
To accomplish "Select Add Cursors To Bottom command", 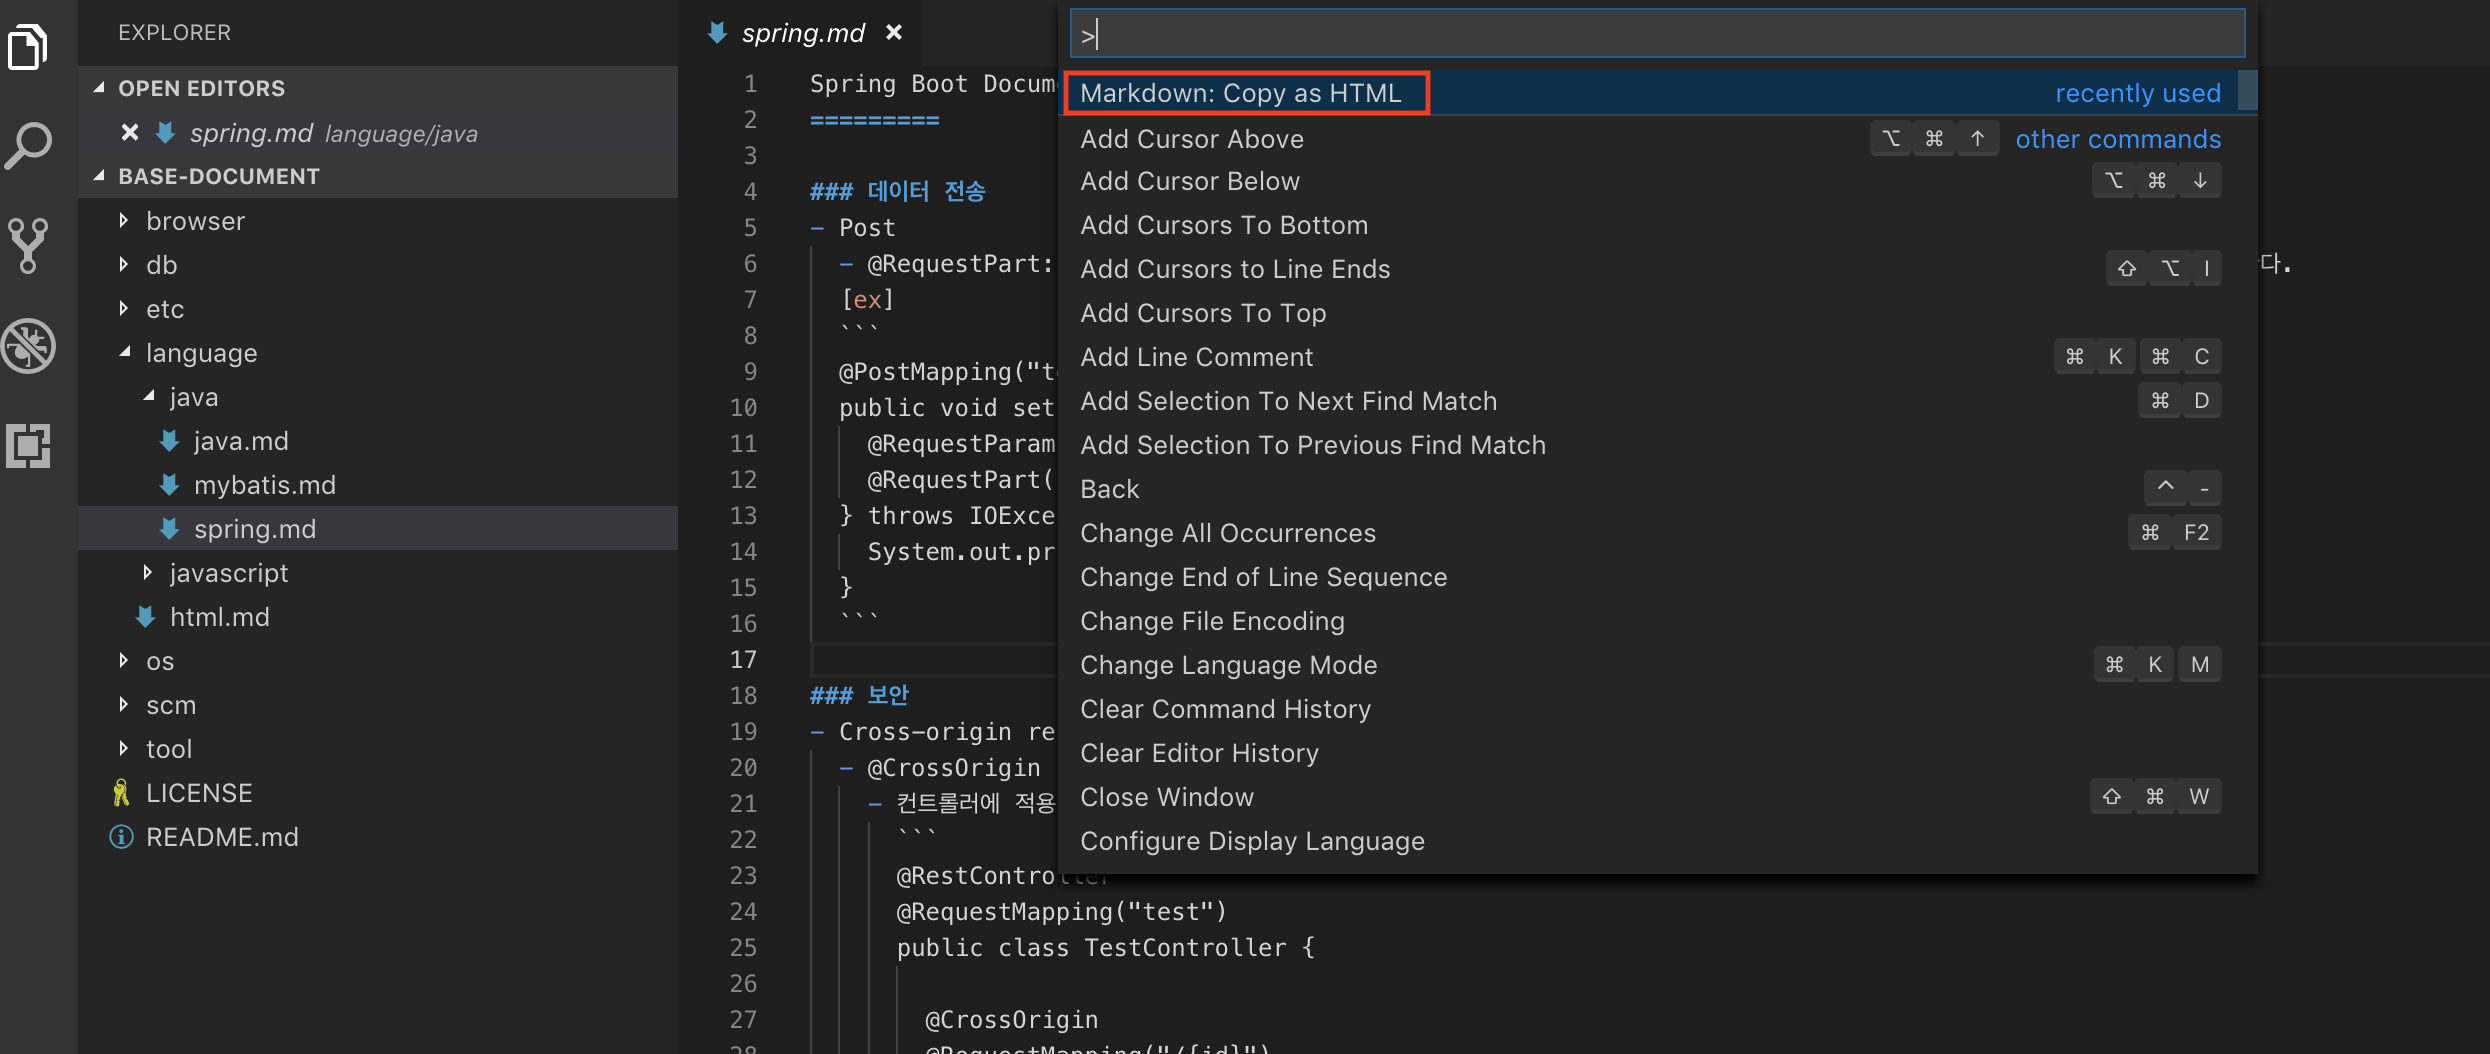I will pyautogui.click(x=1657, y=225).
